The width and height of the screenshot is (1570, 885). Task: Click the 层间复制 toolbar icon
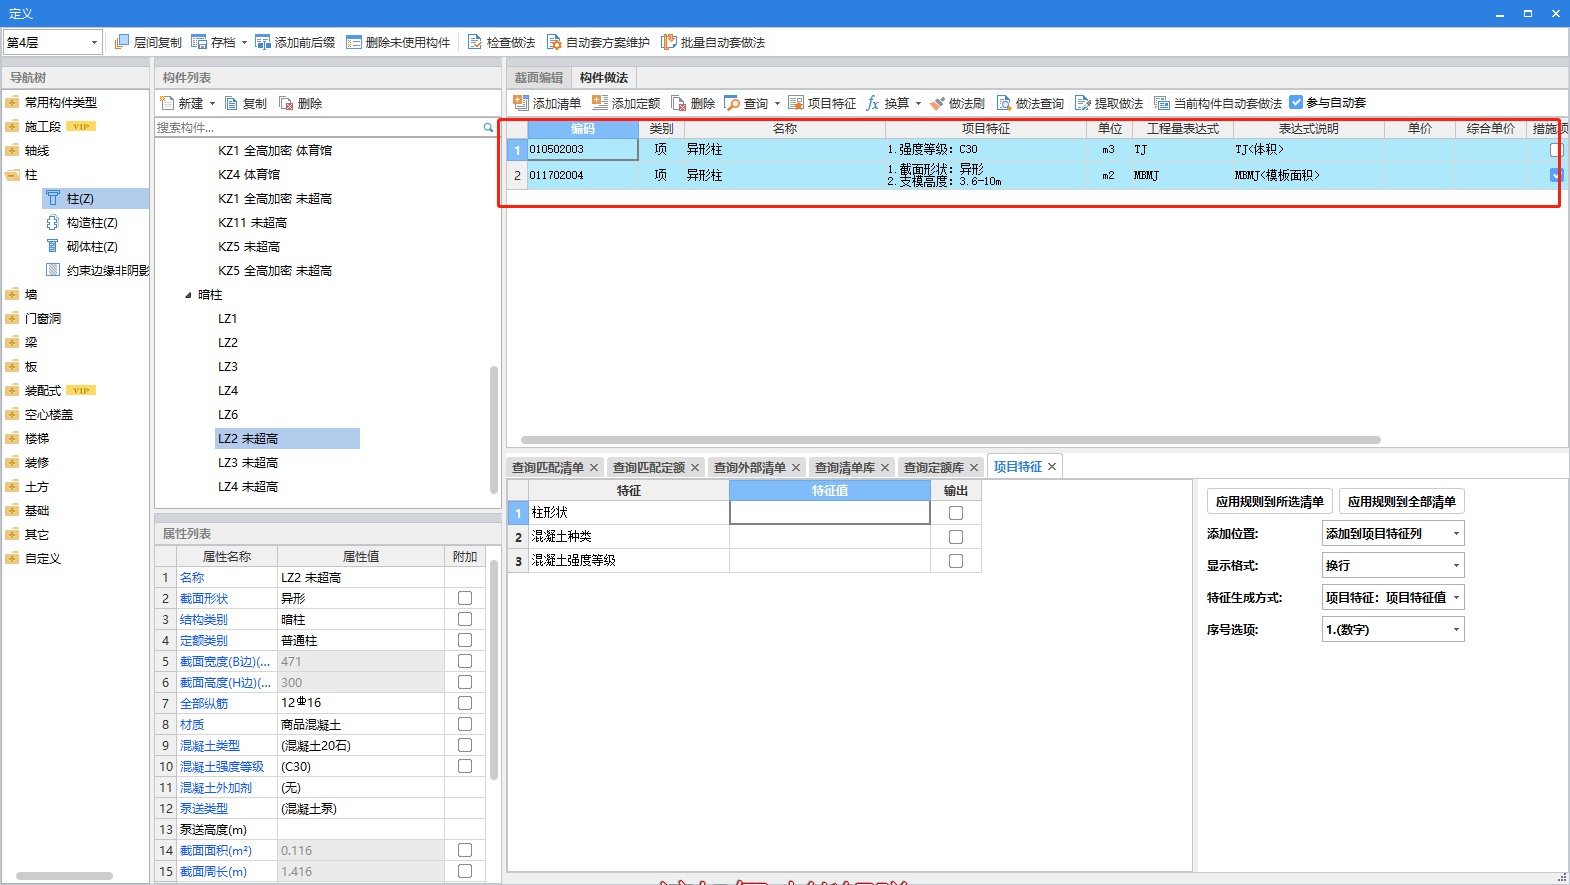click(122, 42)
